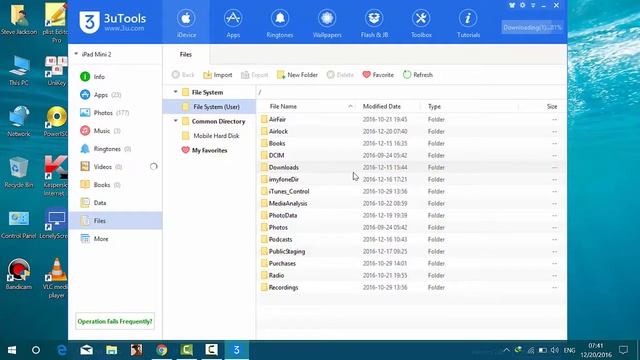The height and width of the screenshot is (360, 640).
Task: Click the Favorite heart button
Action: tap(378, 75)
